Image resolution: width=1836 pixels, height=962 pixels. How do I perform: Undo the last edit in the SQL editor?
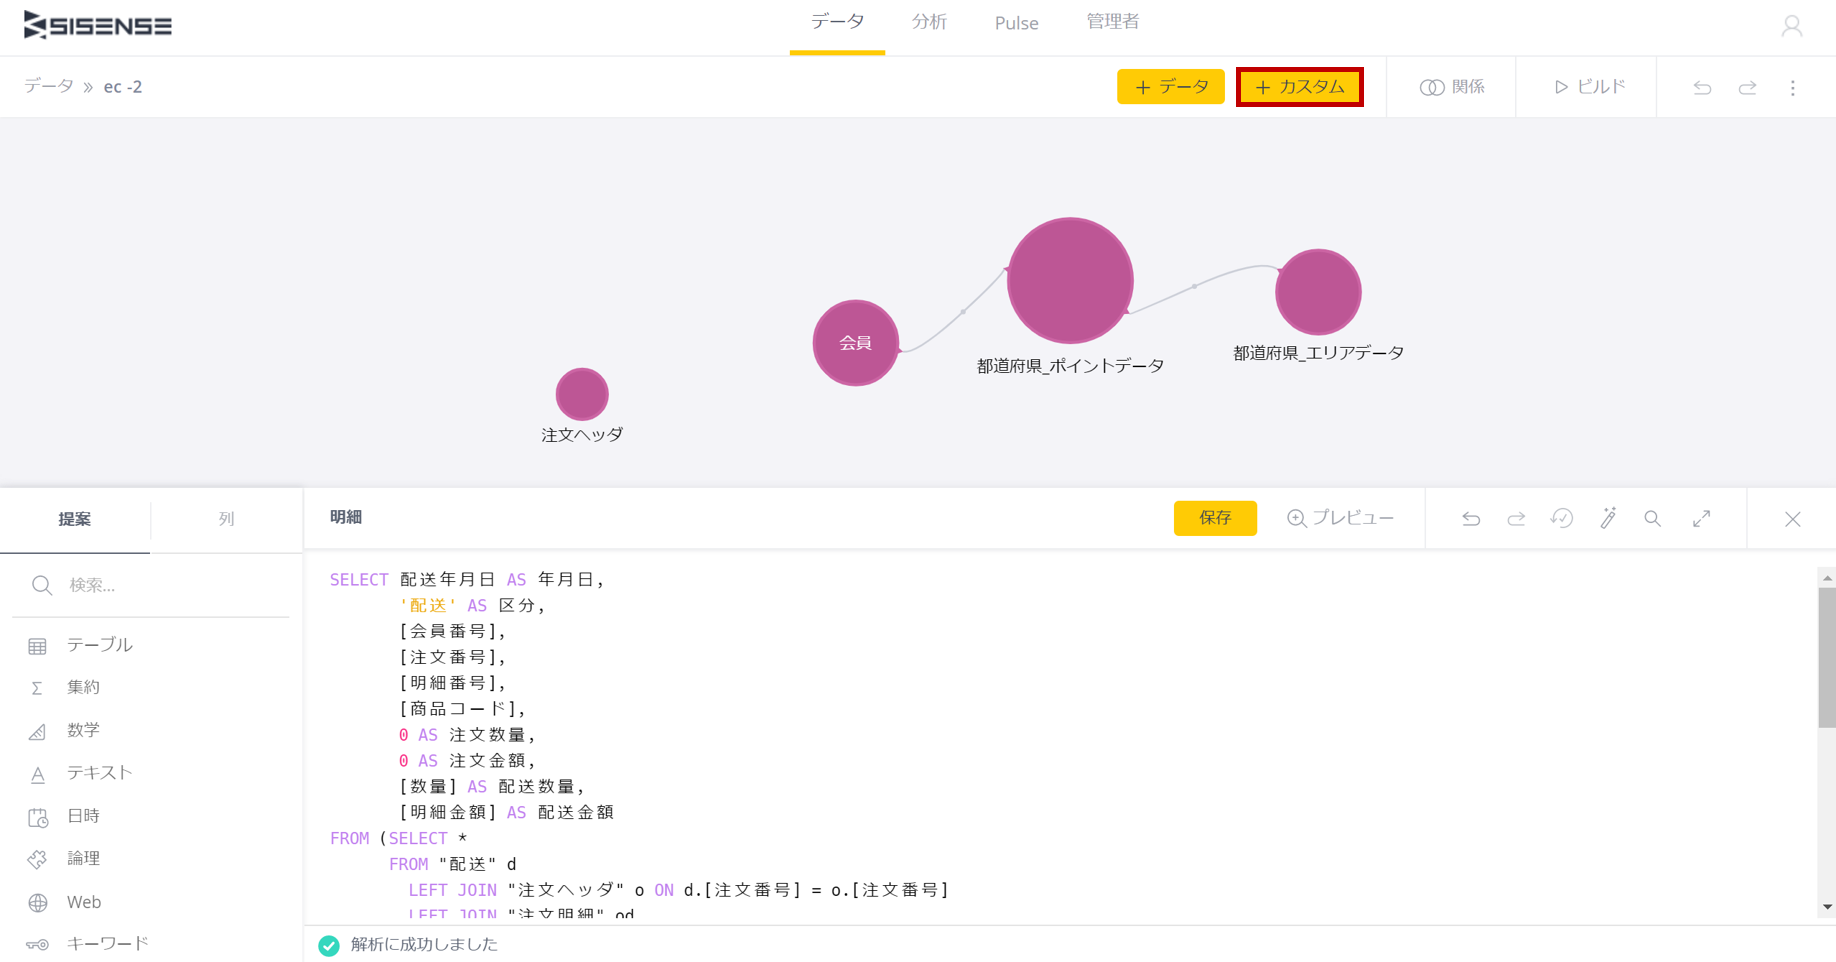pos(1470,518)
